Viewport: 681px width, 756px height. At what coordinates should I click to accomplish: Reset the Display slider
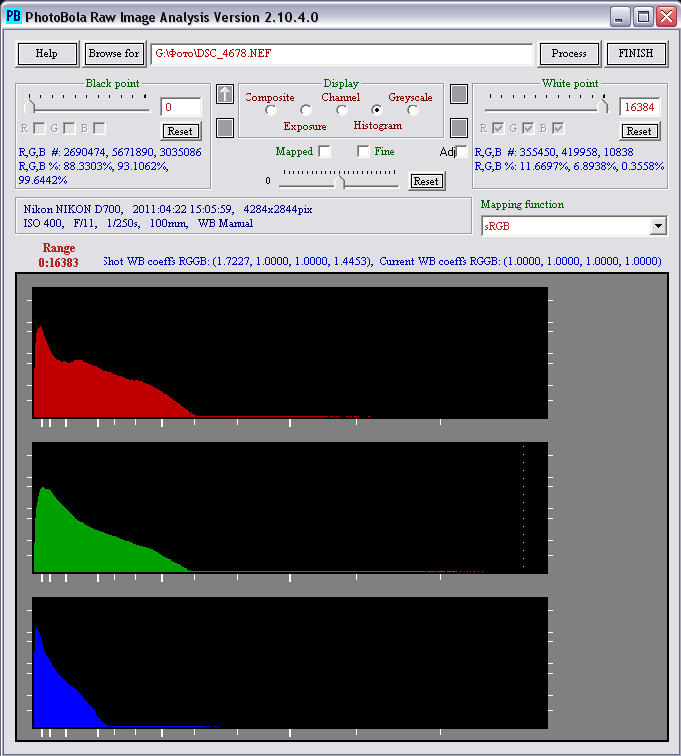426,181
